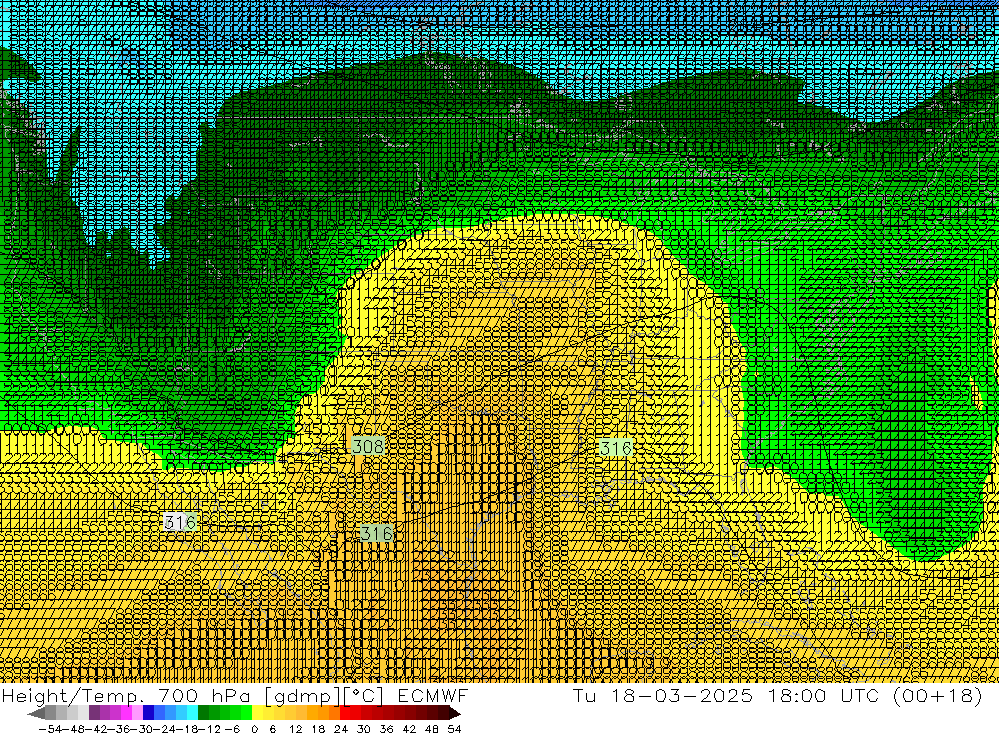
Task: Click the 24 scale value
Action: point(341,729)
